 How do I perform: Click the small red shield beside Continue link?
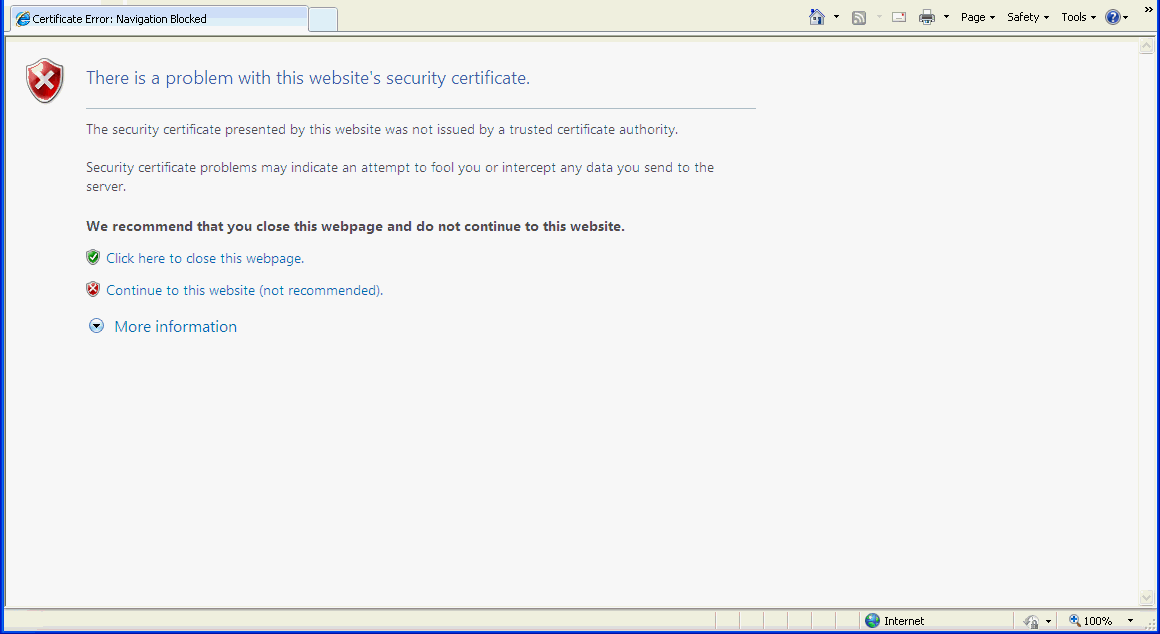click(92, 289)
